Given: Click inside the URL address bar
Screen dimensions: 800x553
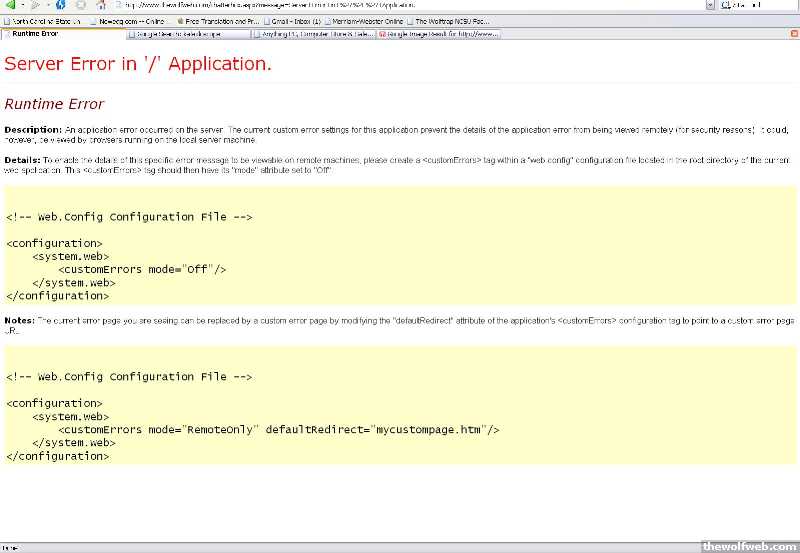Looking at the screenshot, I should 400,5.
